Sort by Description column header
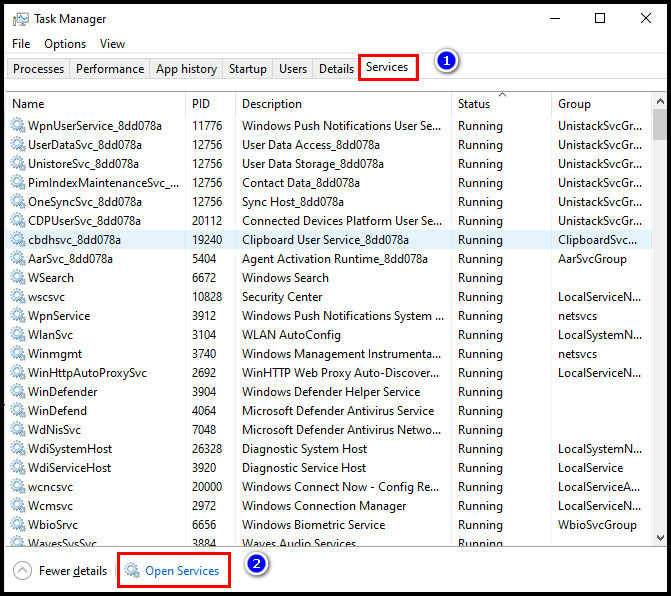Screen dimensions: 671x596 tap(343, 104)
